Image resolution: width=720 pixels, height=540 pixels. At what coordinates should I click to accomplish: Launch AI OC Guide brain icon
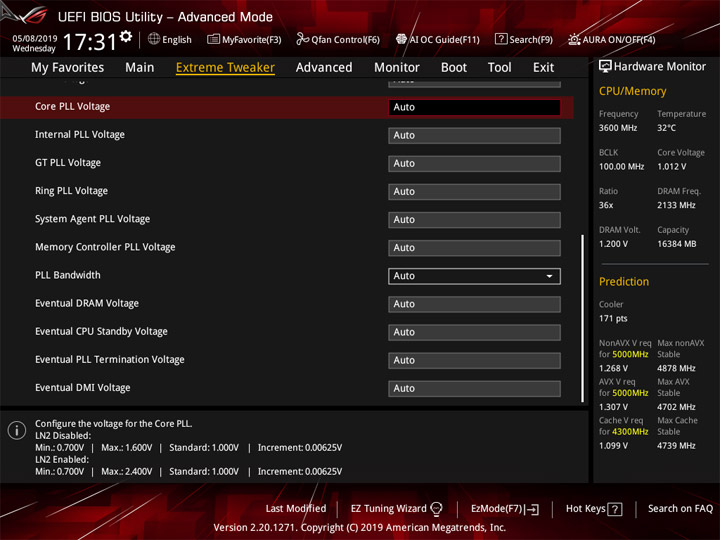point(401,39)
